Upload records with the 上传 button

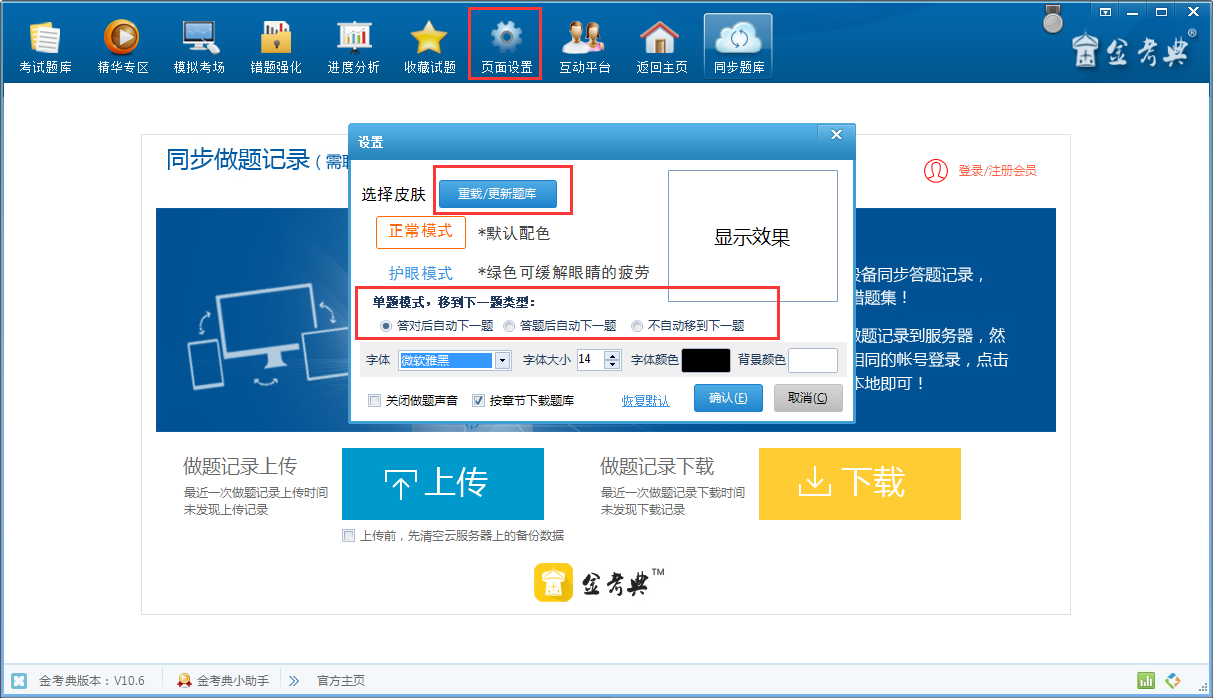(443, 484)
